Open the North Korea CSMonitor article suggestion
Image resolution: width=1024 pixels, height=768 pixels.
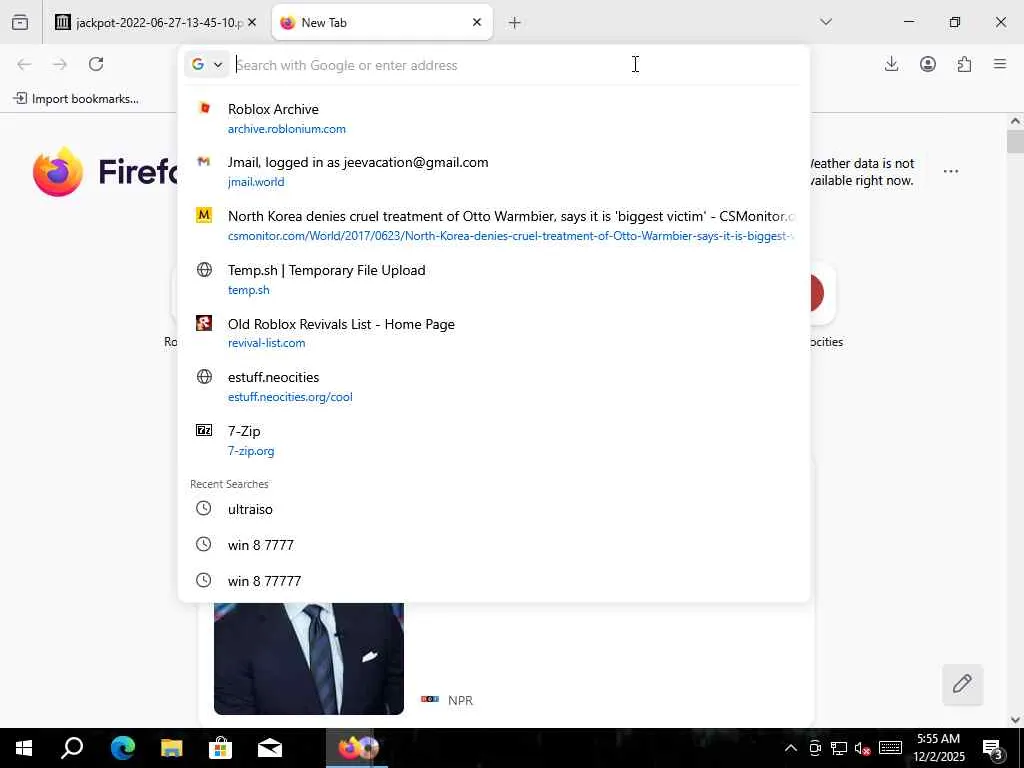(494, 225)
